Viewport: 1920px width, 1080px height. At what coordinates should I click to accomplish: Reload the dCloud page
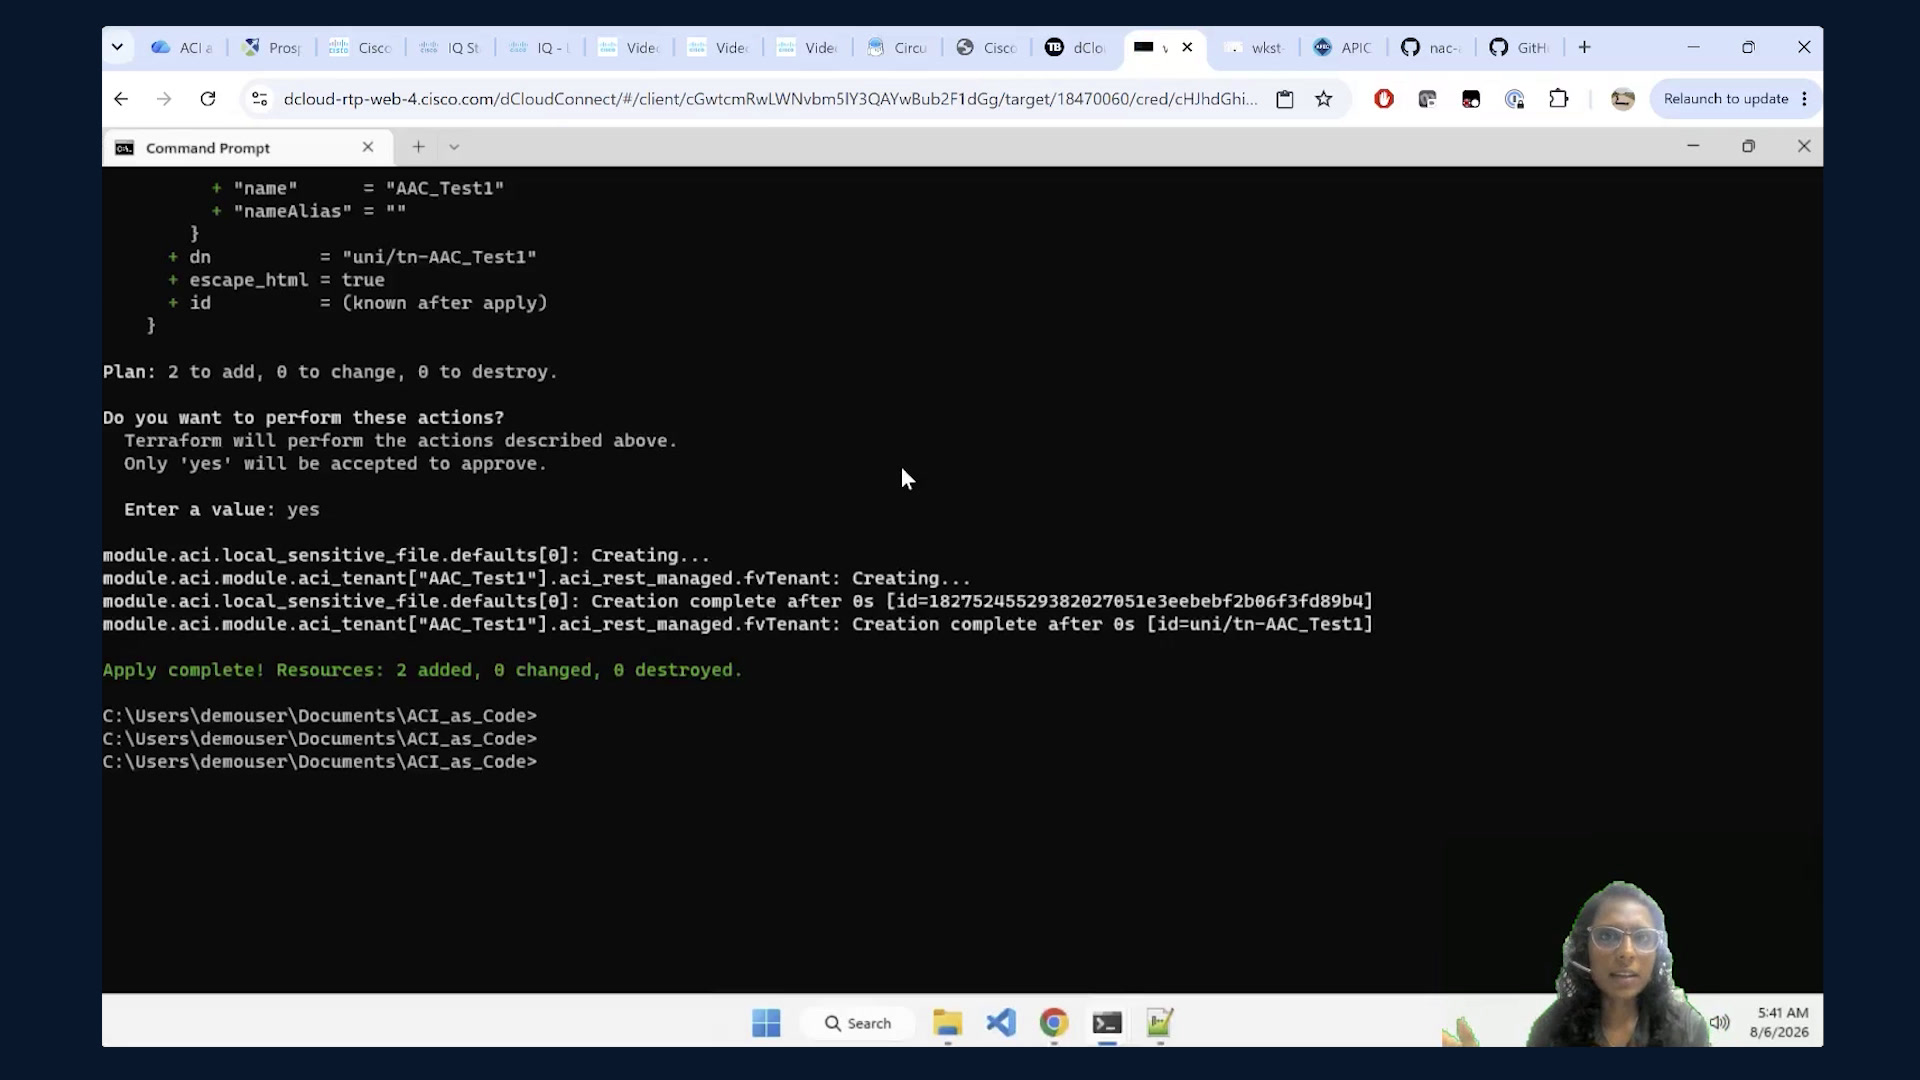(x=208, y=99)
